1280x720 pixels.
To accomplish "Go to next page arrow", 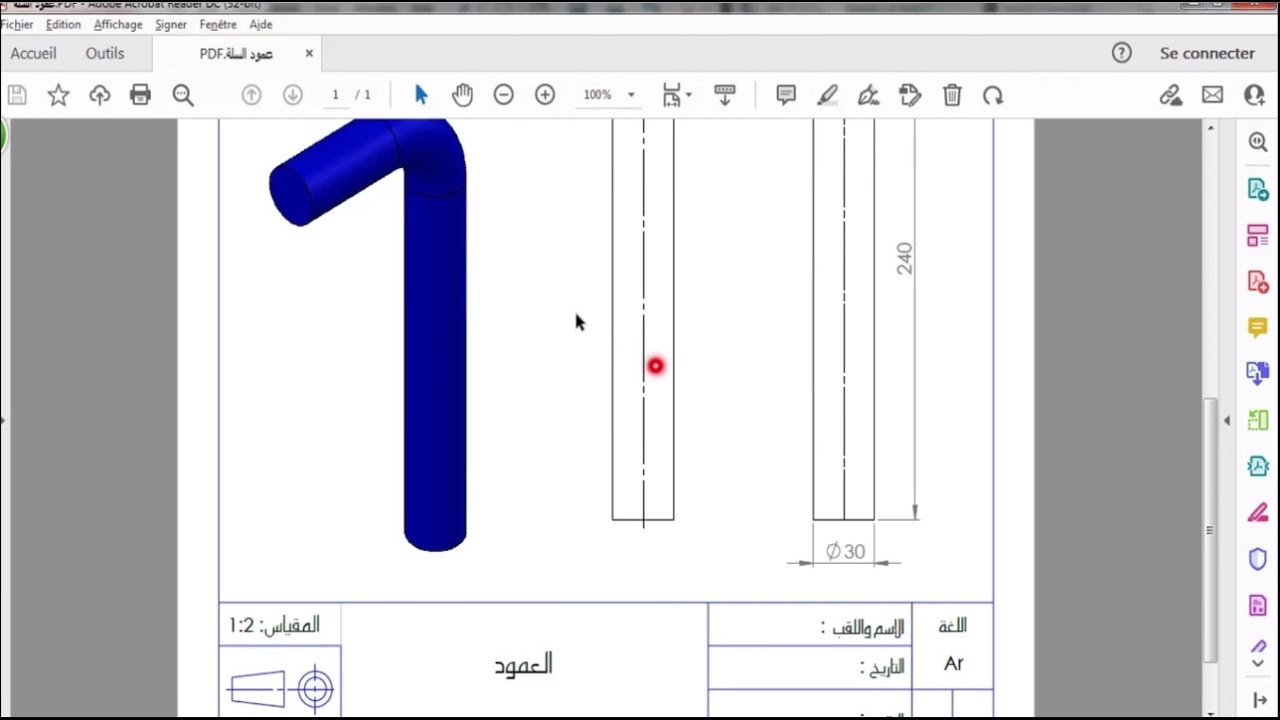I will [x=292, y=95].
